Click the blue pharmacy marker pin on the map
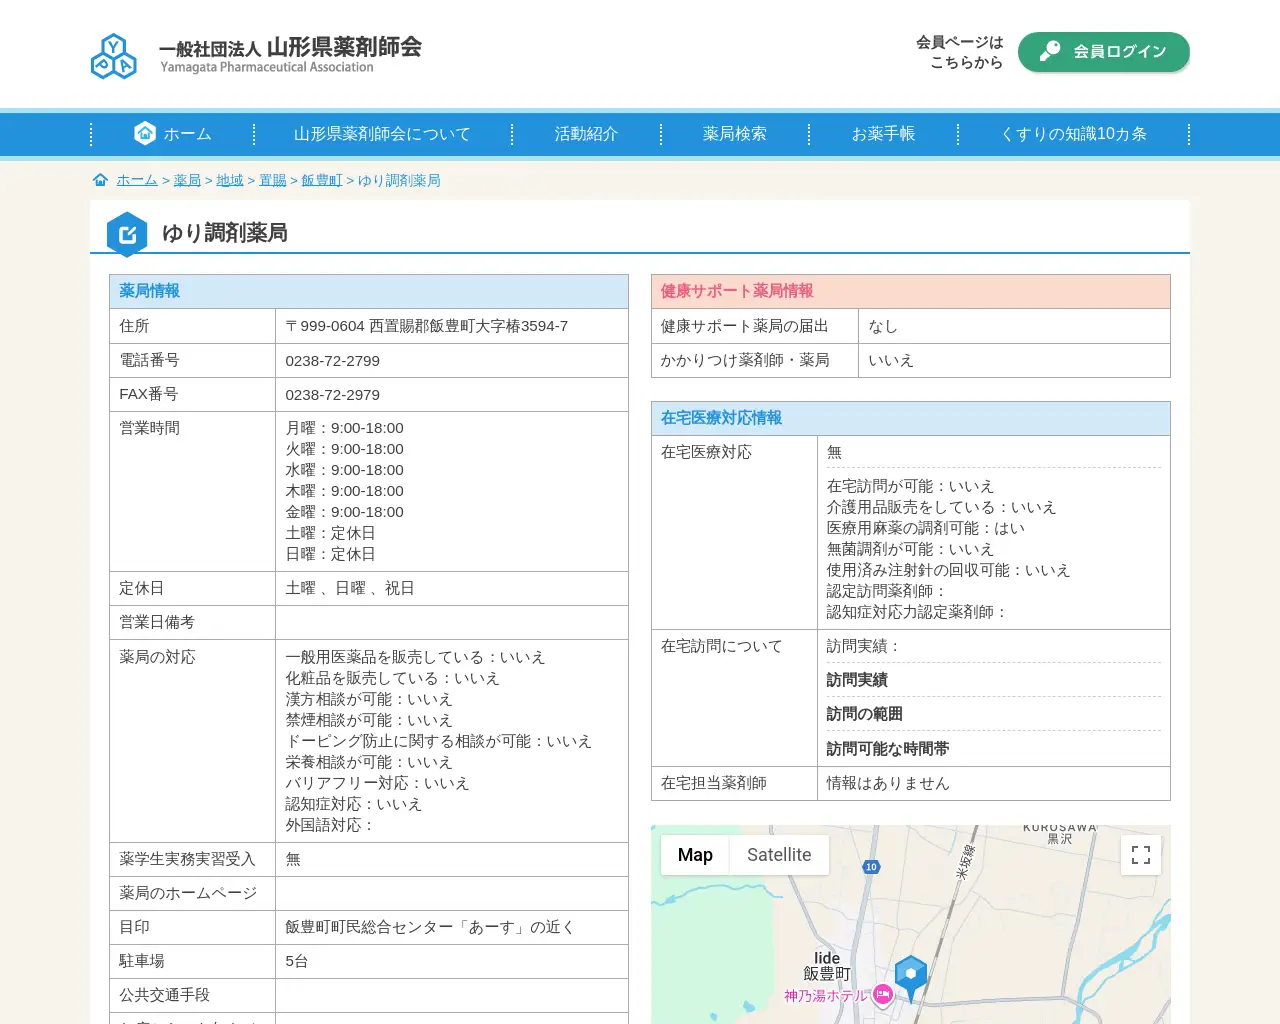Viewport: 1280px width, 1024px height. 911,973
